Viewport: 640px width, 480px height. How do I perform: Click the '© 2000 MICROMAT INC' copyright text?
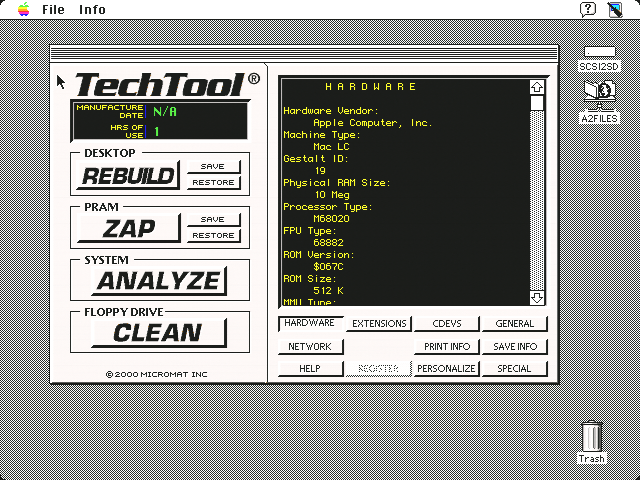(157, 374)
